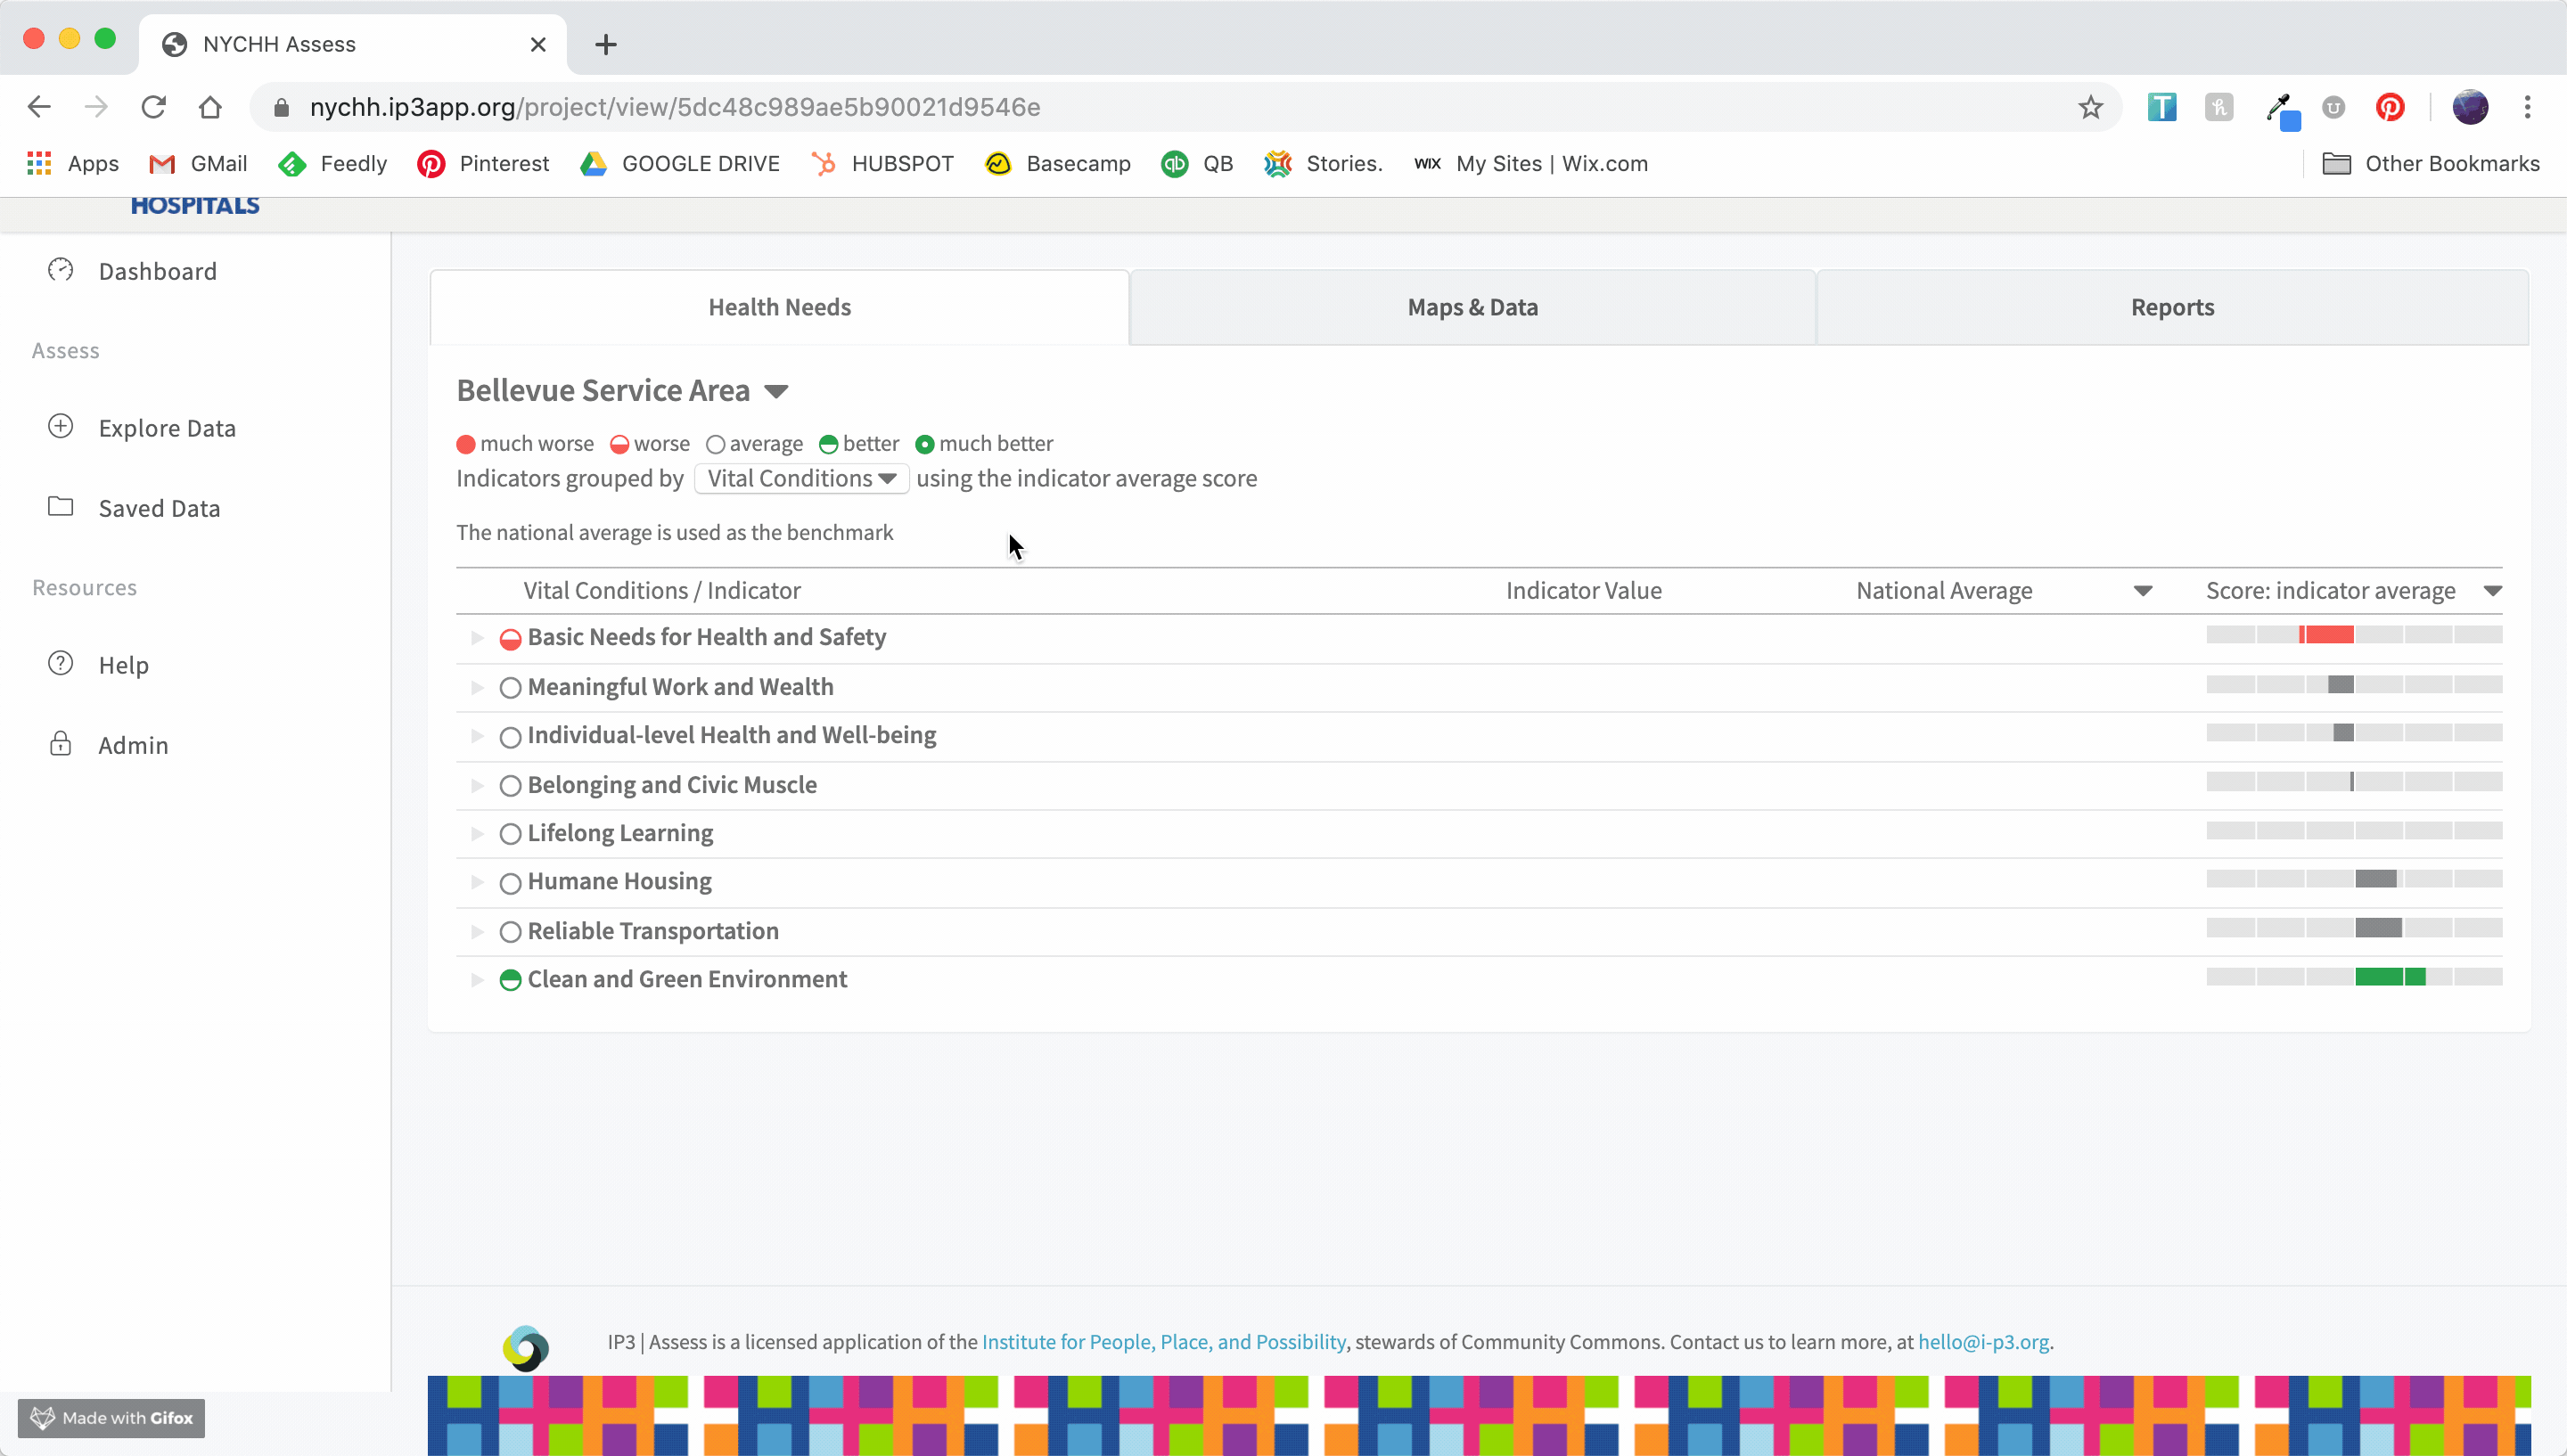Click the browser forward arrow
The height and width of the screenshot is (1456, 2567).
coord(96,107)
